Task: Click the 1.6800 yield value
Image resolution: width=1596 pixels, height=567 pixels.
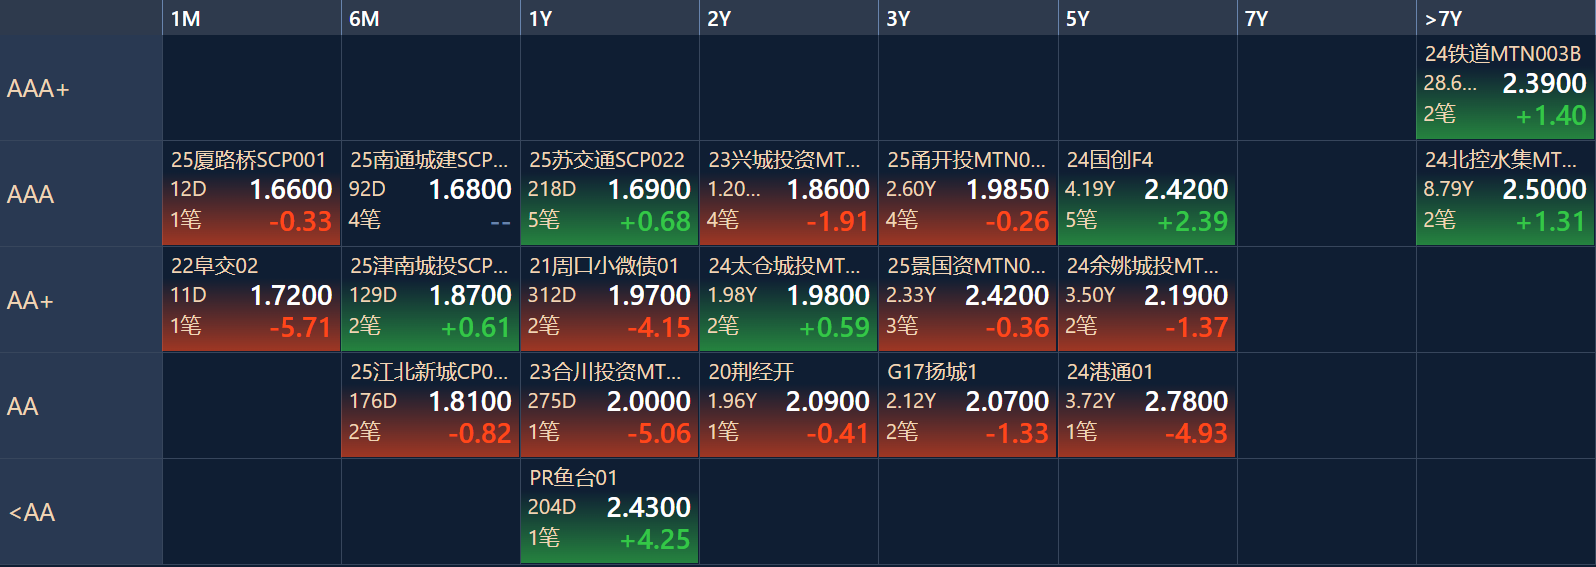Action: click(x=470, y=190)
